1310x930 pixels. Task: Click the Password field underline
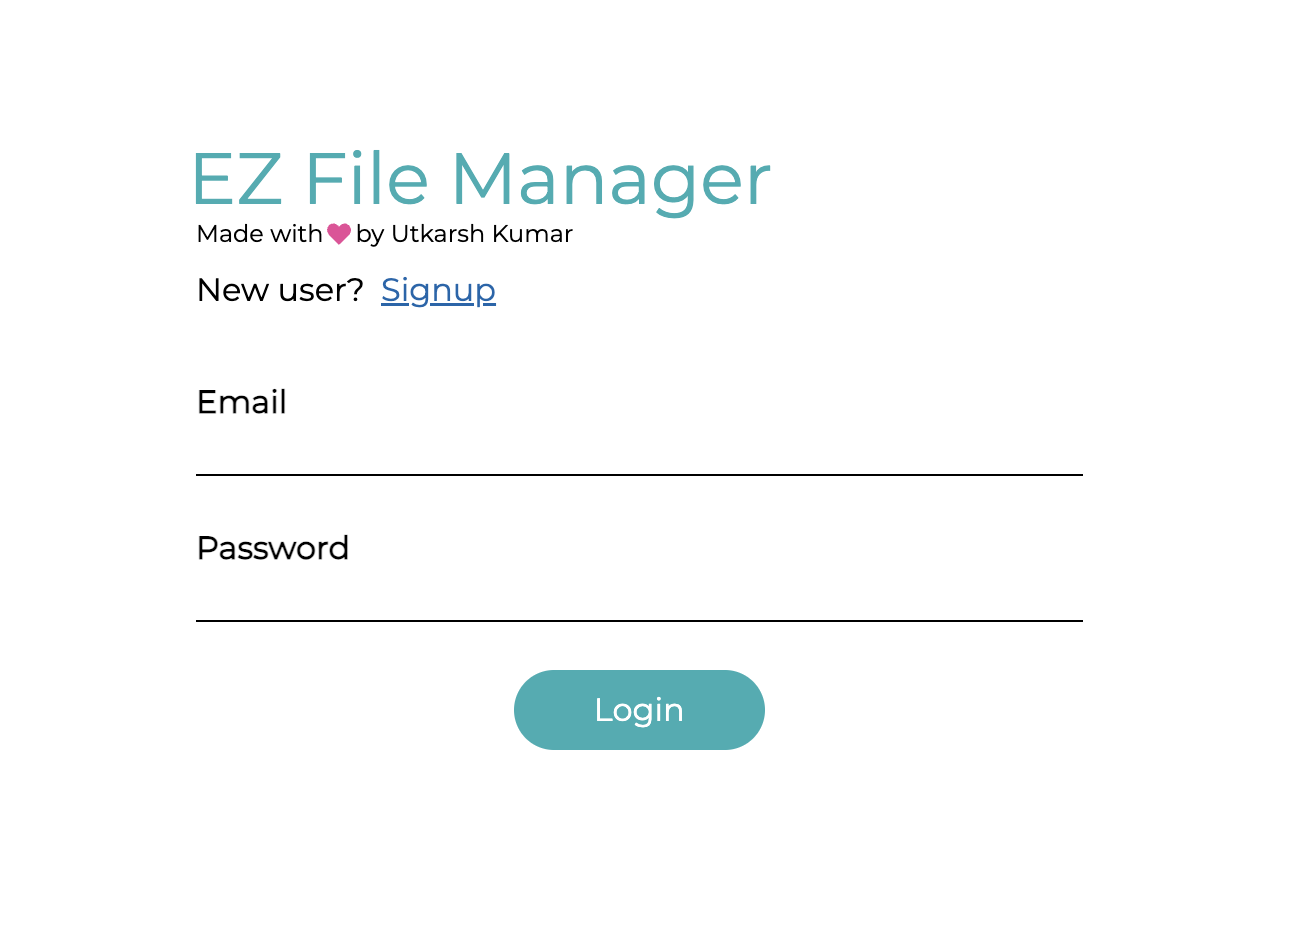pyautogui.click(x=639, y=622)
